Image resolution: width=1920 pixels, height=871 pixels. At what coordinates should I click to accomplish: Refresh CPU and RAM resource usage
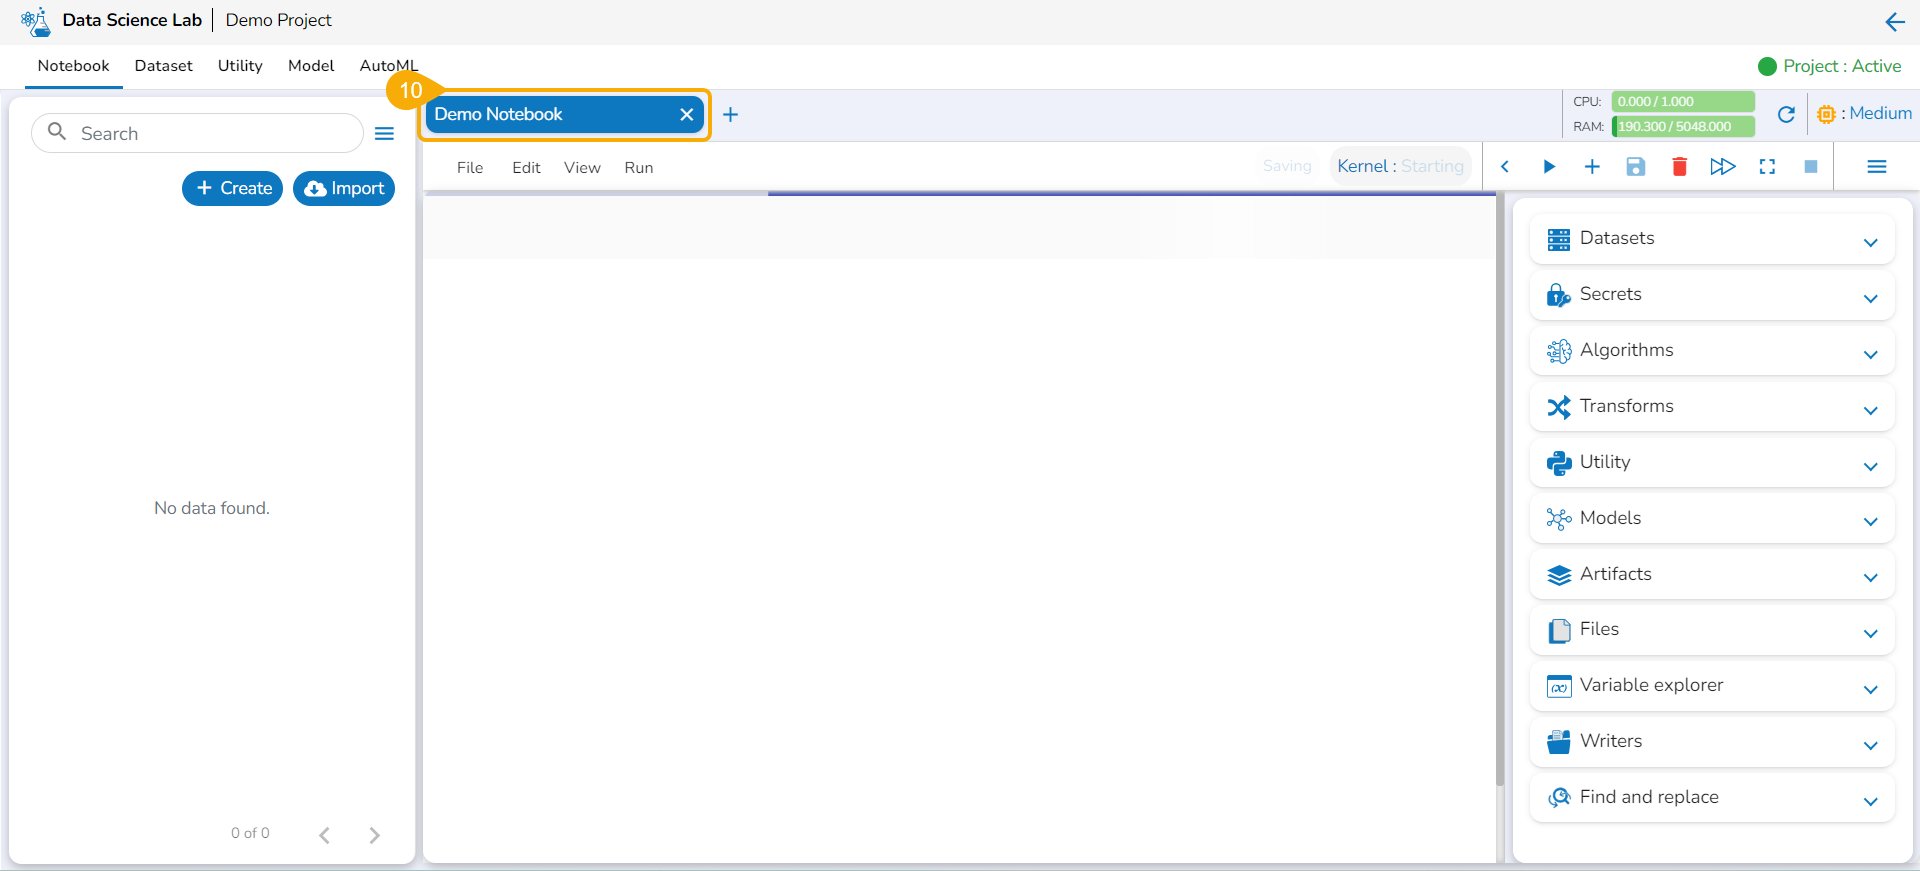tap(1786, 114)
